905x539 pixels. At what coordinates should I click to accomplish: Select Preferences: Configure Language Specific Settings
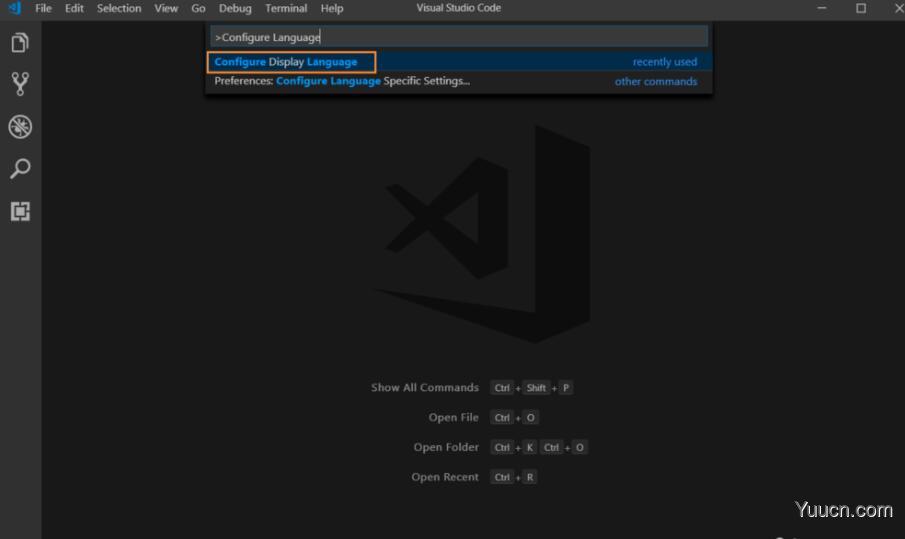(x=459, y=81)
